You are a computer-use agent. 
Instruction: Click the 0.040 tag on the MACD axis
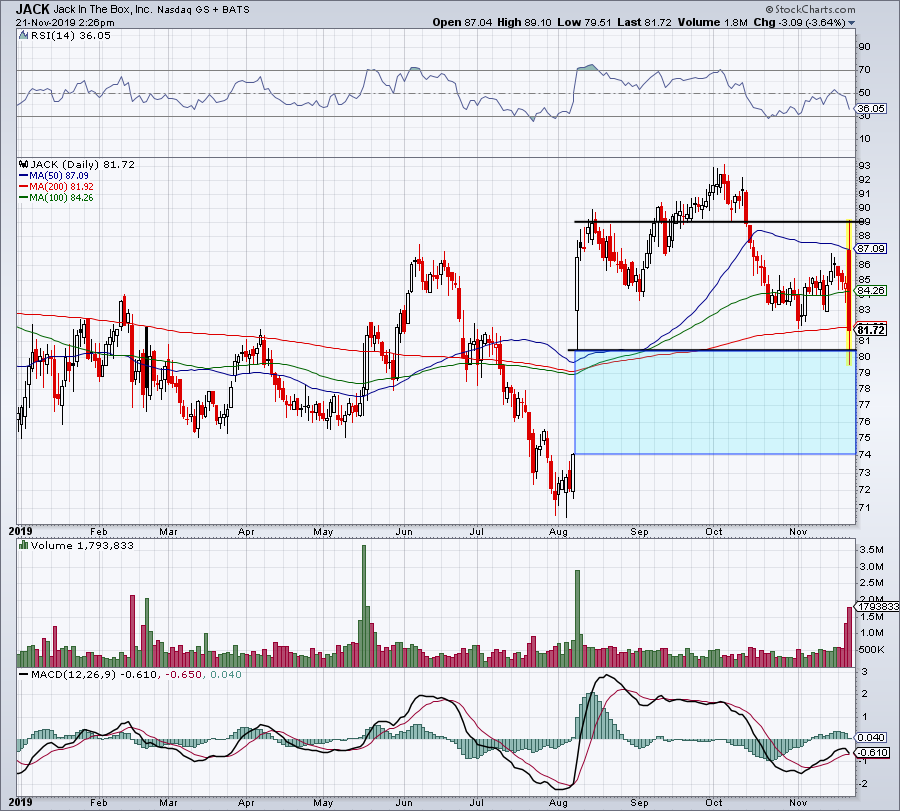pos(871,738)
